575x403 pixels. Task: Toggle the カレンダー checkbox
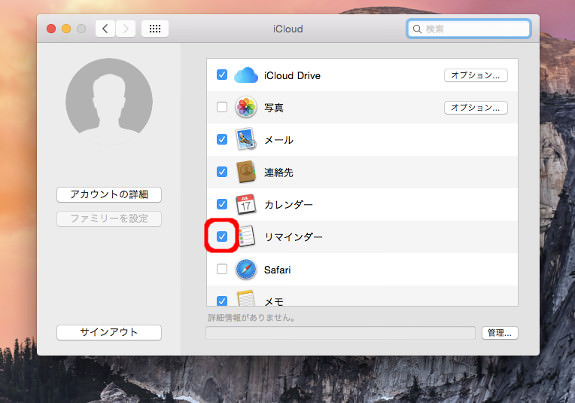(x=222, y=204)
